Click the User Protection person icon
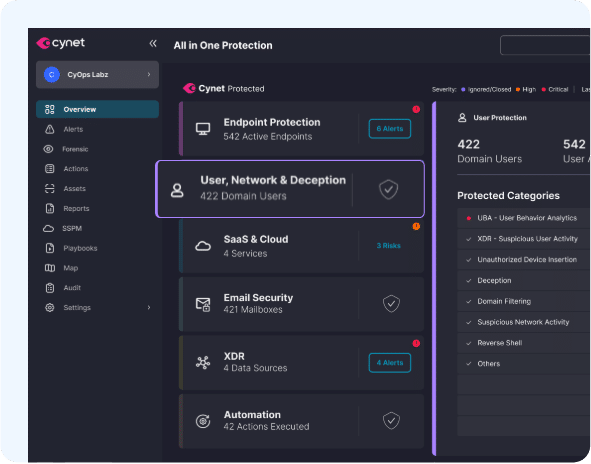 pos(462,118)
